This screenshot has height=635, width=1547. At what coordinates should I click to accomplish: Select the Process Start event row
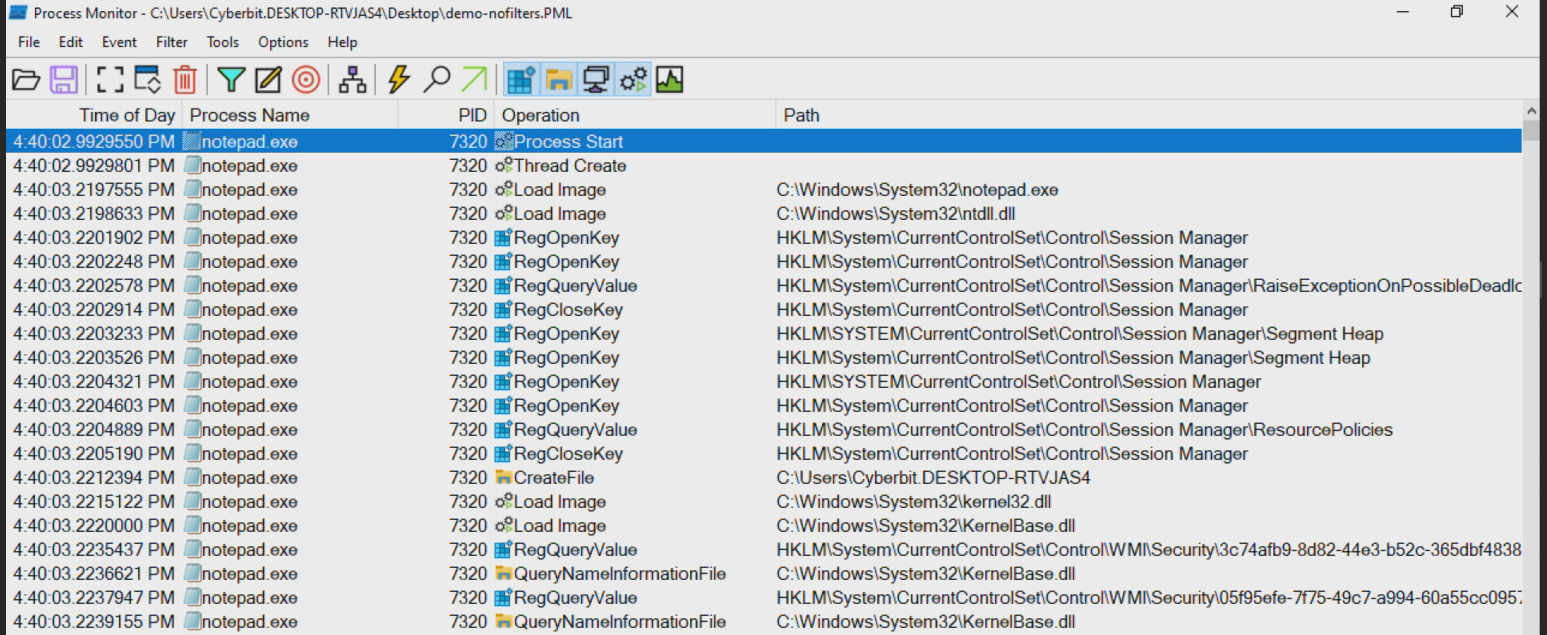(x=764, y=142)
